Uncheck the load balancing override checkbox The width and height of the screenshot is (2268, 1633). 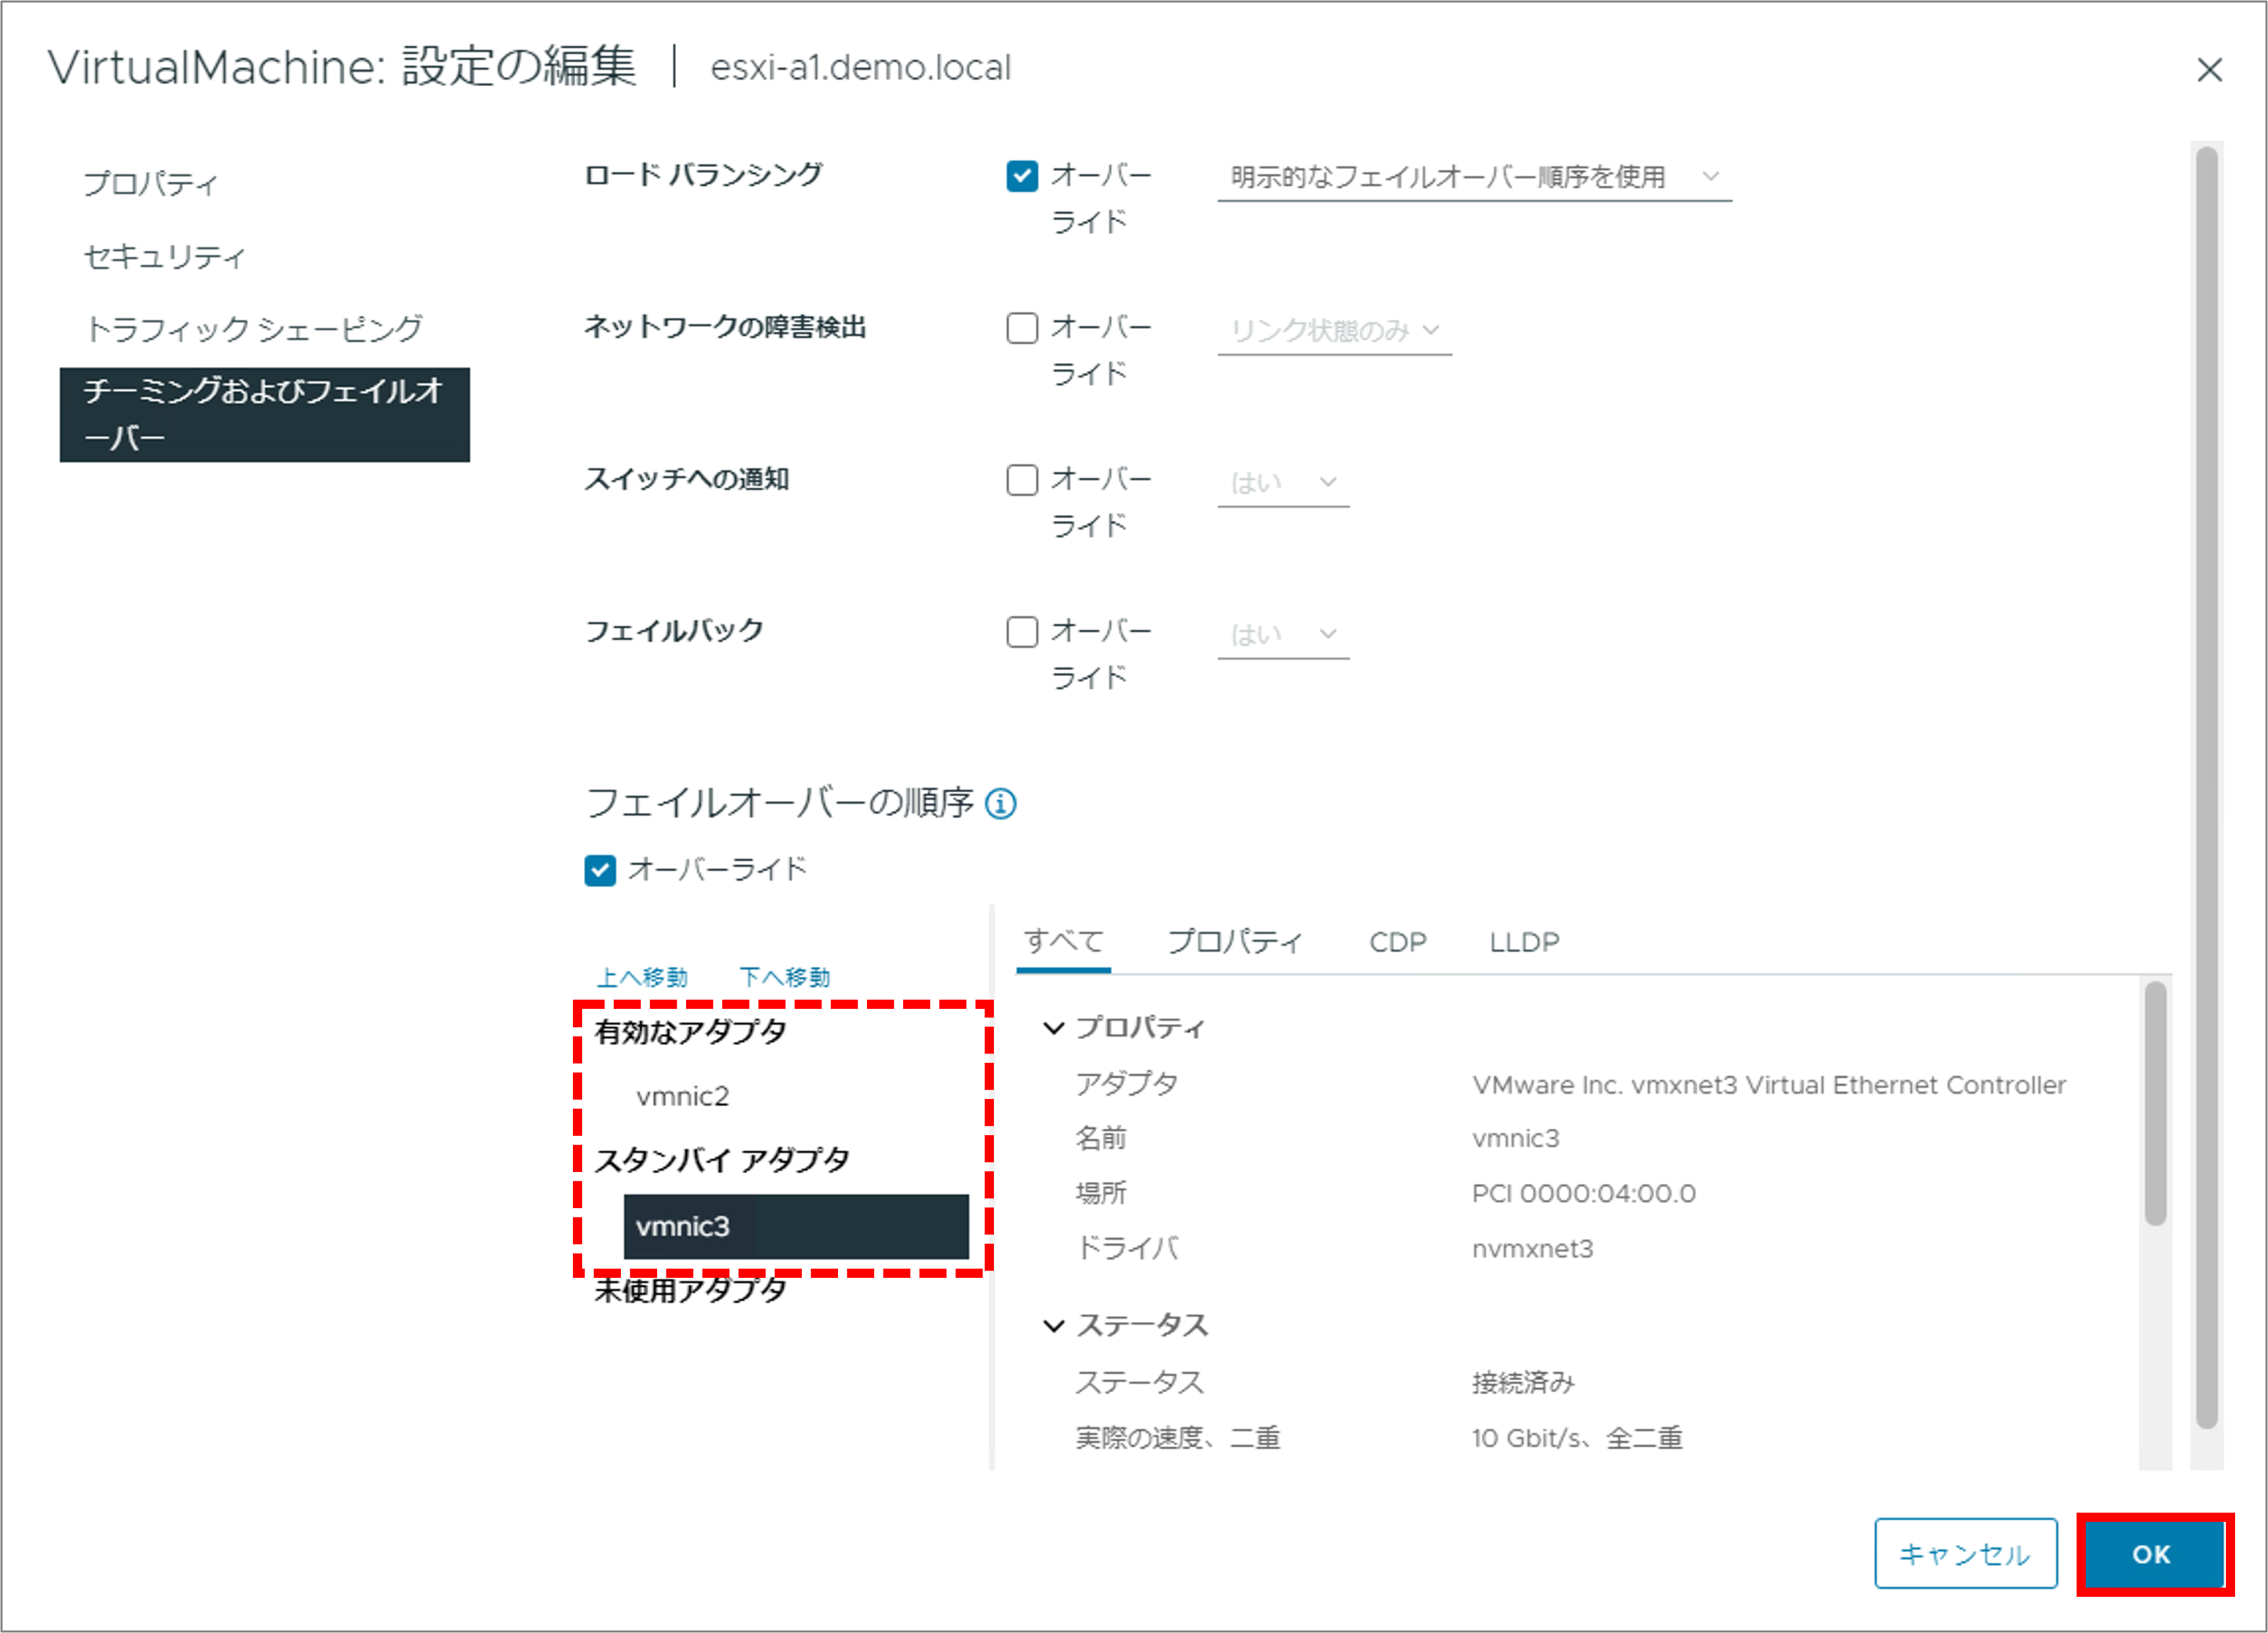pos(1021,176)
